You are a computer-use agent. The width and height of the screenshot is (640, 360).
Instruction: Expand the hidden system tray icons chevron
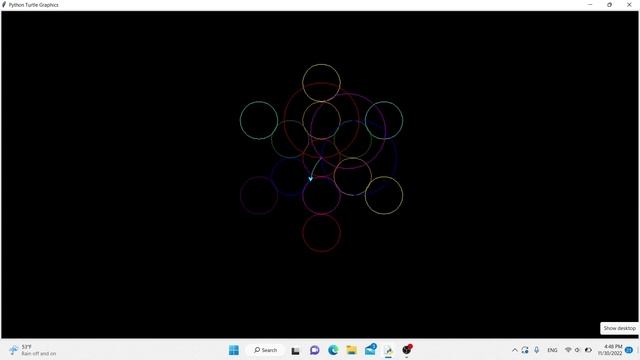515,350
